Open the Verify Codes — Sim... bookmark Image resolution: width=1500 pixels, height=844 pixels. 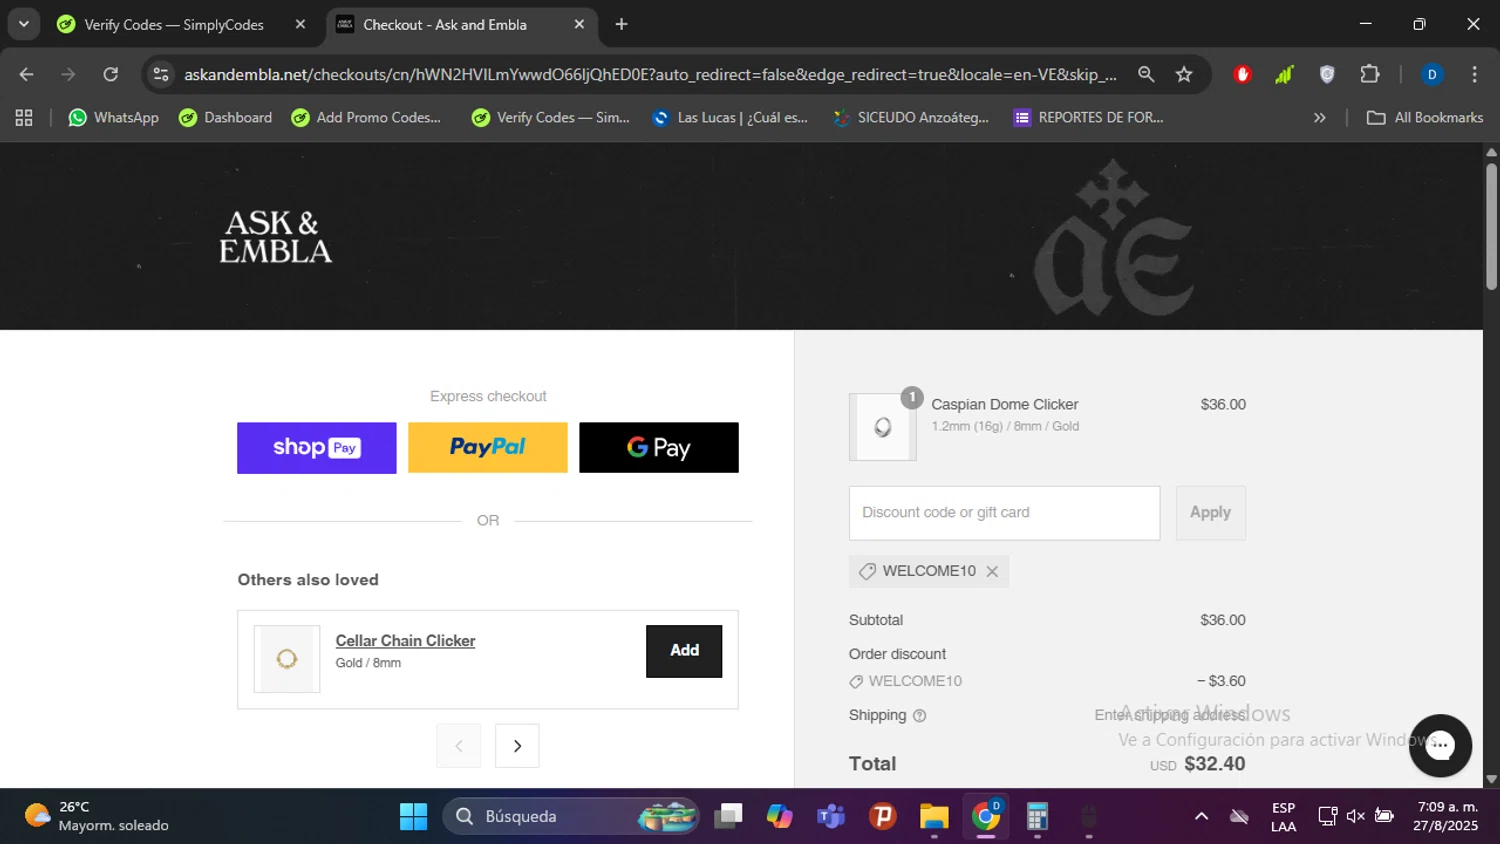tap(550, 117)
